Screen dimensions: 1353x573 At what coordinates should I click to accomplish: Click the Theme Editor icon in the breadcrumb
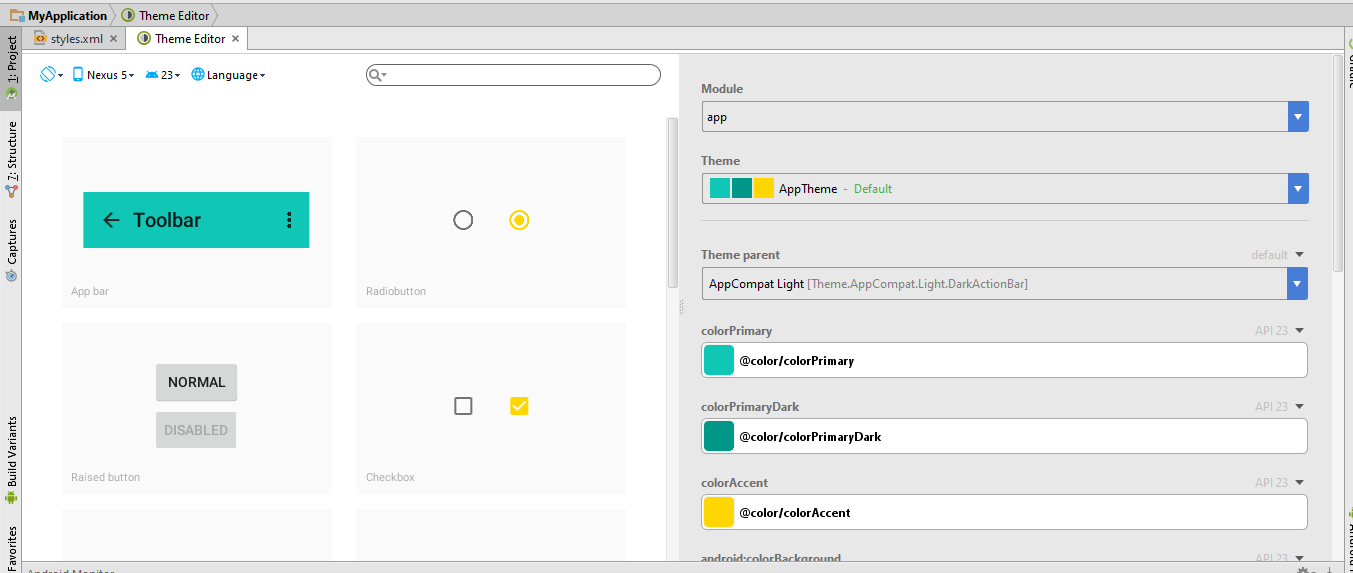[x=128, y=16]
